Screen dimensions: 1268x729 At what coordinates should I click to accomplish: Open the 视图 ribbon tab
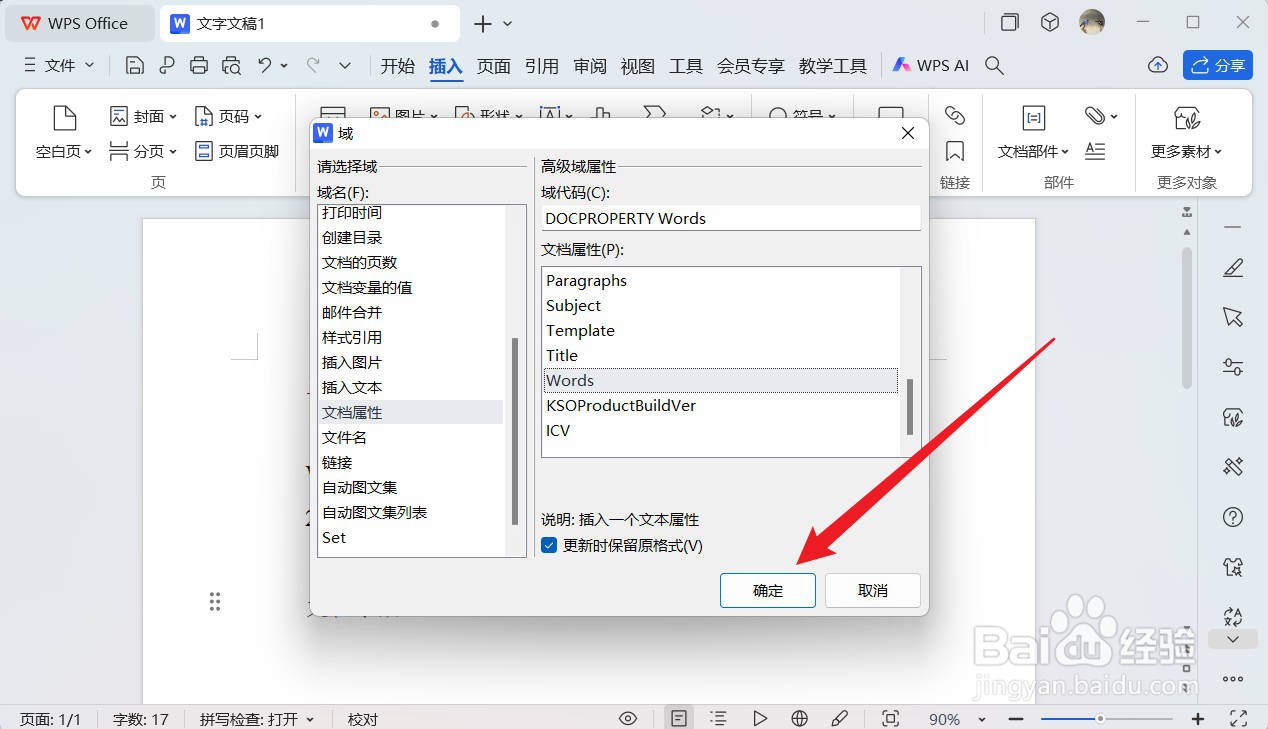pos(637,65)
